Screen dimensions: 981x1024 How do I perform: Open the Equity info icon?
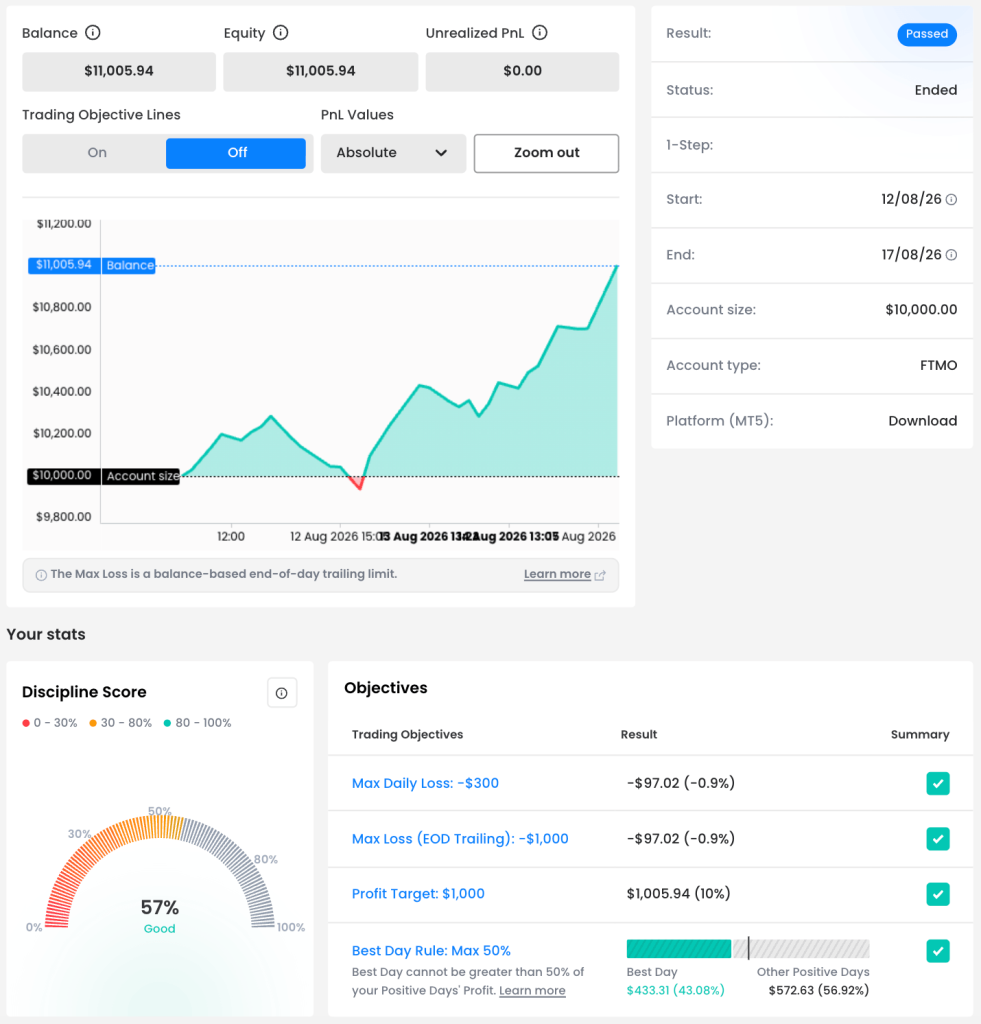coord(280,33)
